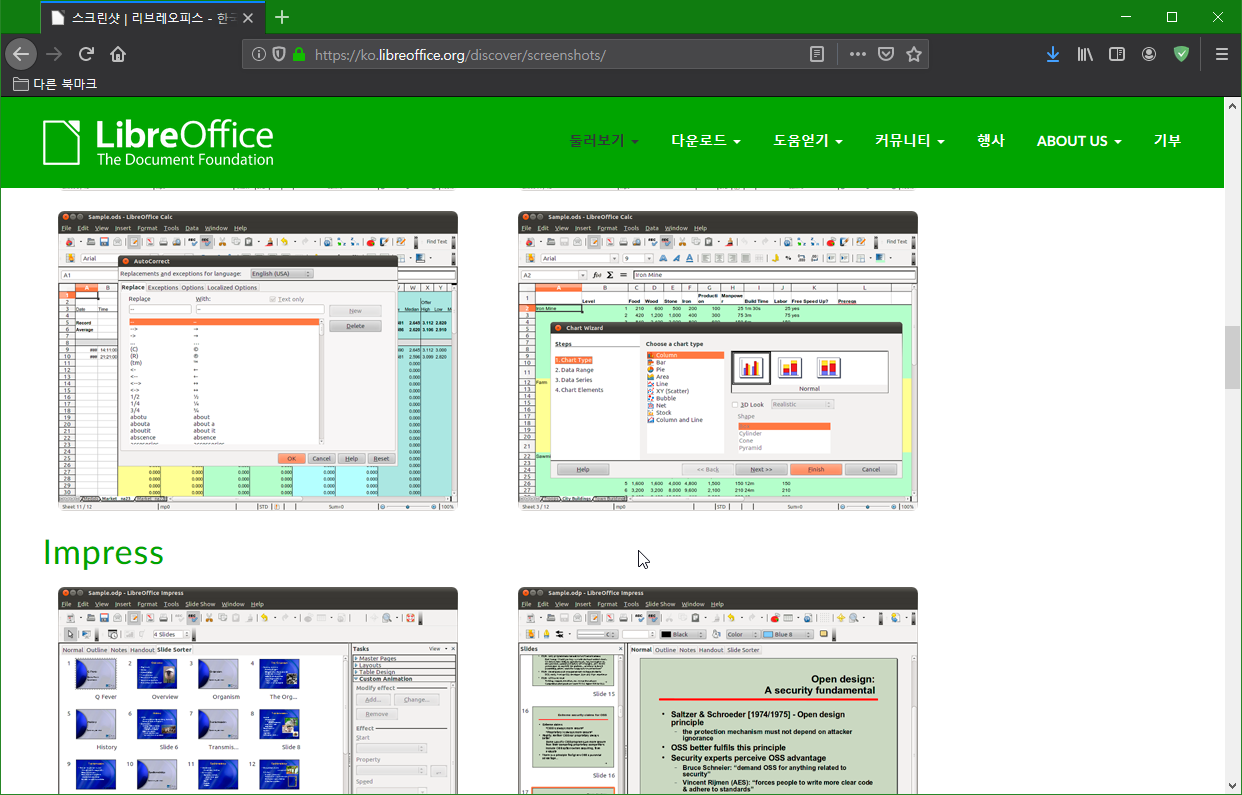1242x795 pixels.
Task: Open the Impress Slide Sorter screenshot
Action: coord(258,690)
